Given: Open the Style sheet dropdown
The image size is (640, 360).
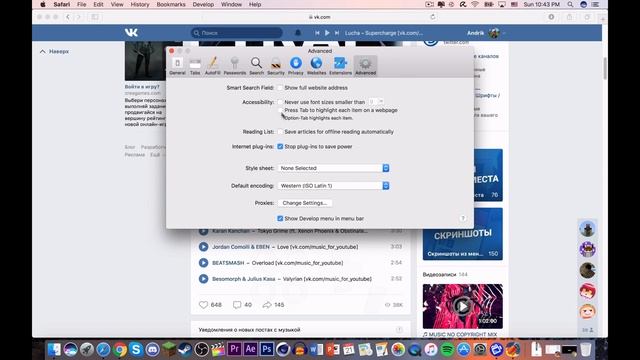Looking at the screenshot, I should tap(333, 168).
